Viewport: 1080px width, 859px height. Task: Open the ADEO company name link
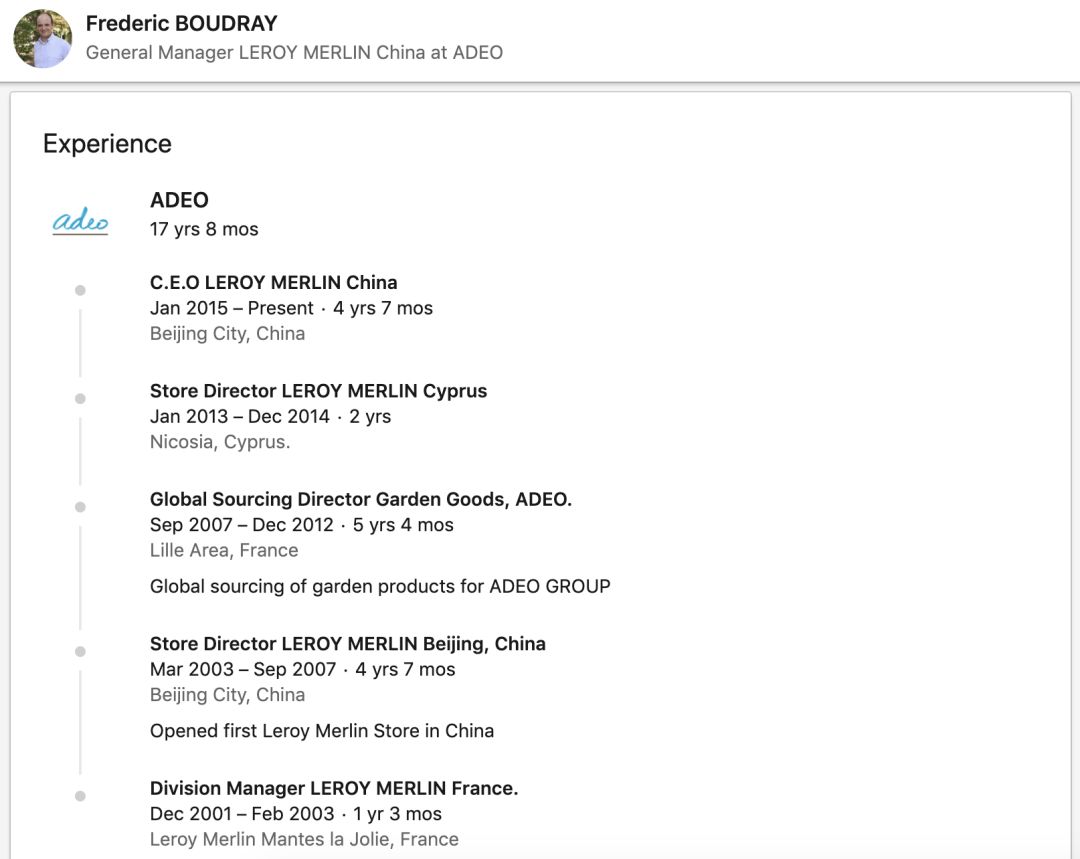pos(179,200)
